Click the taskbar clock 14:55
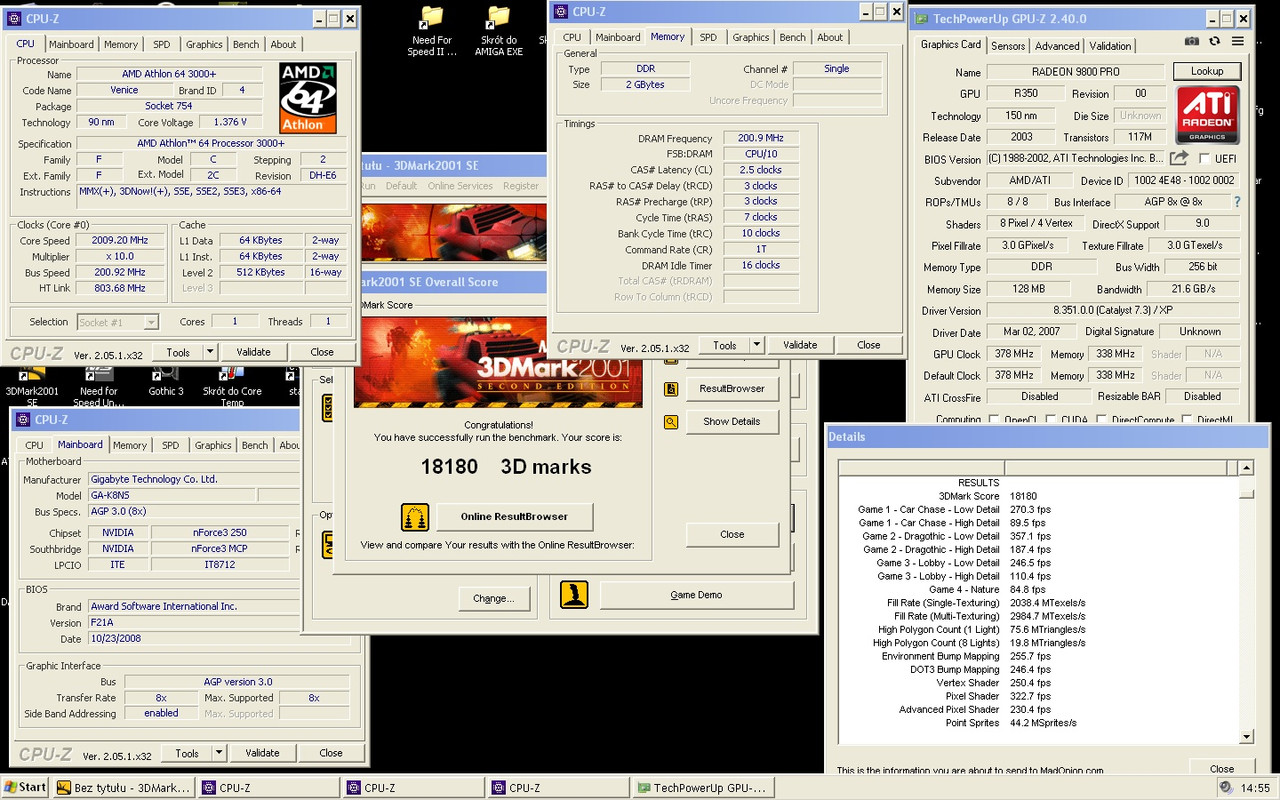The height and width of the screenshot is (800, 1280). [1255, 788]
